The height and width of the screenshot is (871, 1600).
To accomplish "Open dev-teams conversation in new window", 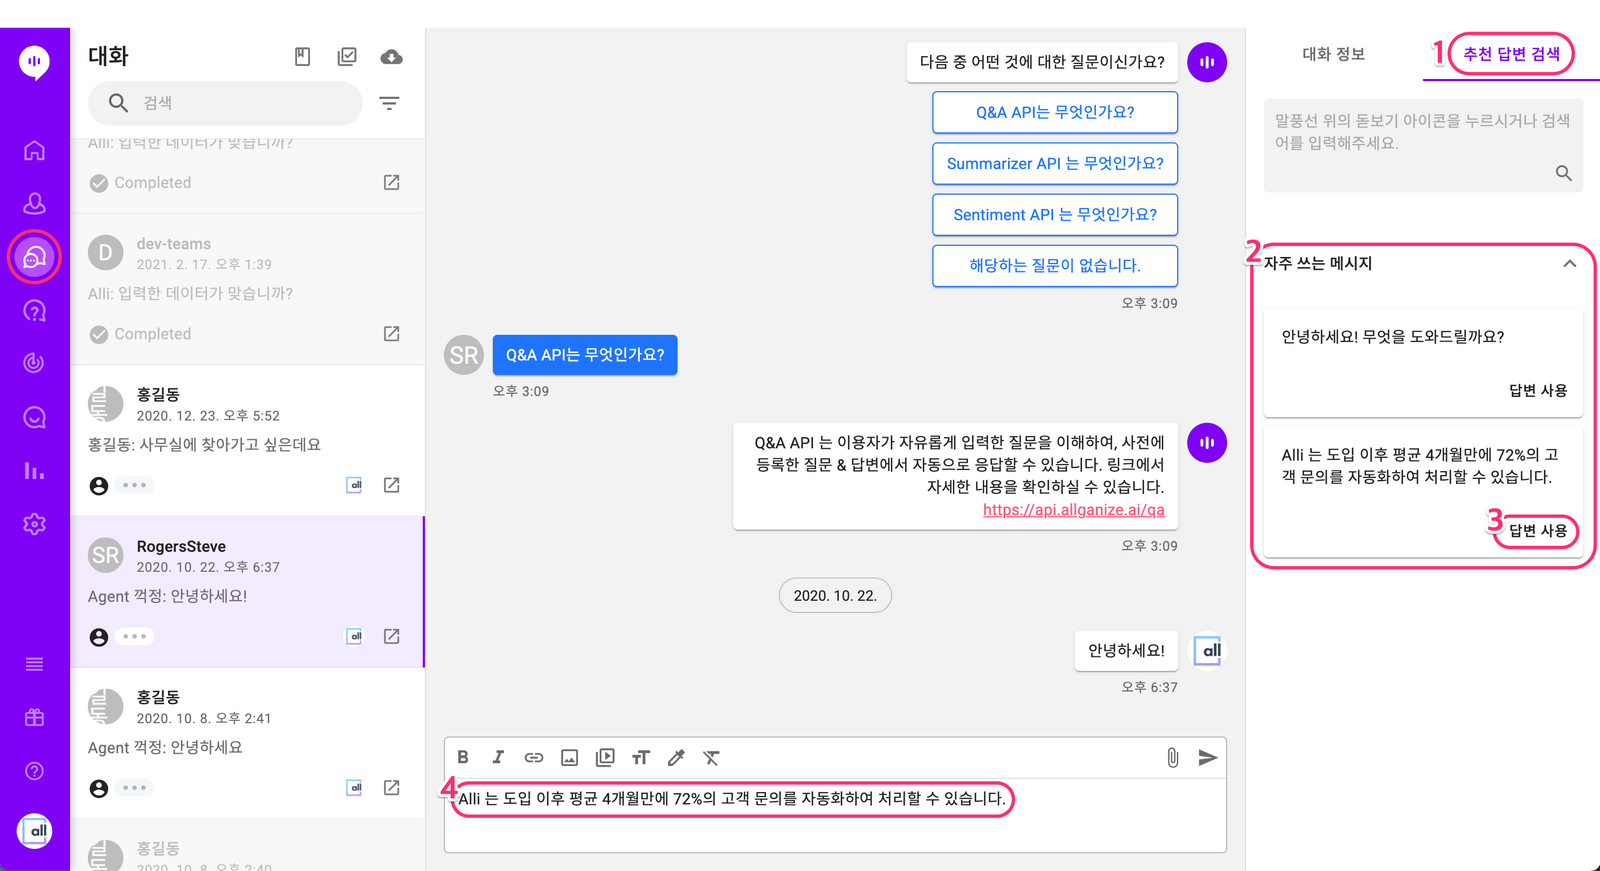I will 392,333.
